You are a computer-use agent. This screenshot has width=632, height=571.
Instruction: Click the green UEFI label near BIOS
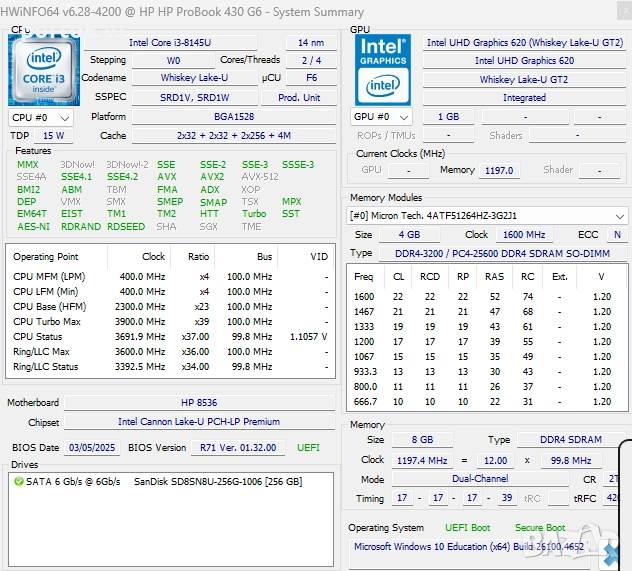pos(308,448)
